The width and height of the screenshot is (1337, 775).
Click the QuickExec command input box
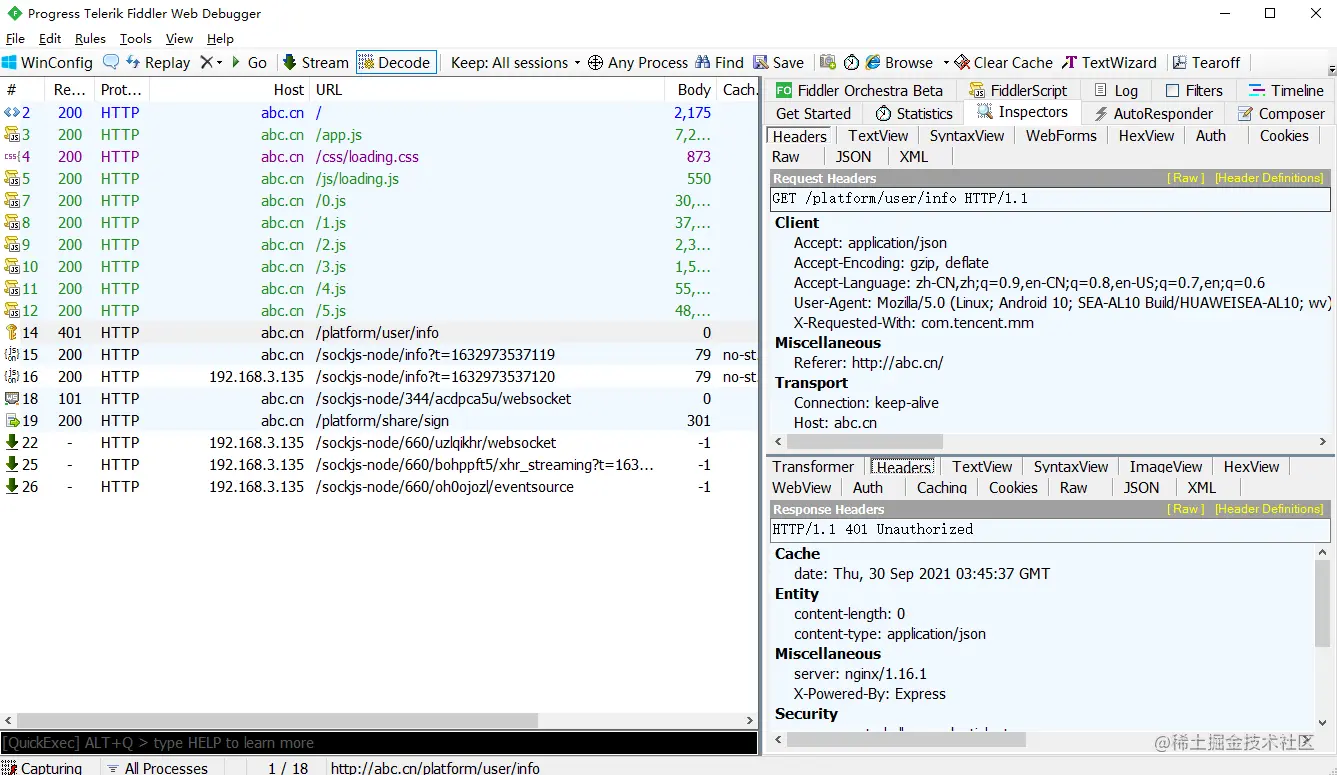coord(378,743)
